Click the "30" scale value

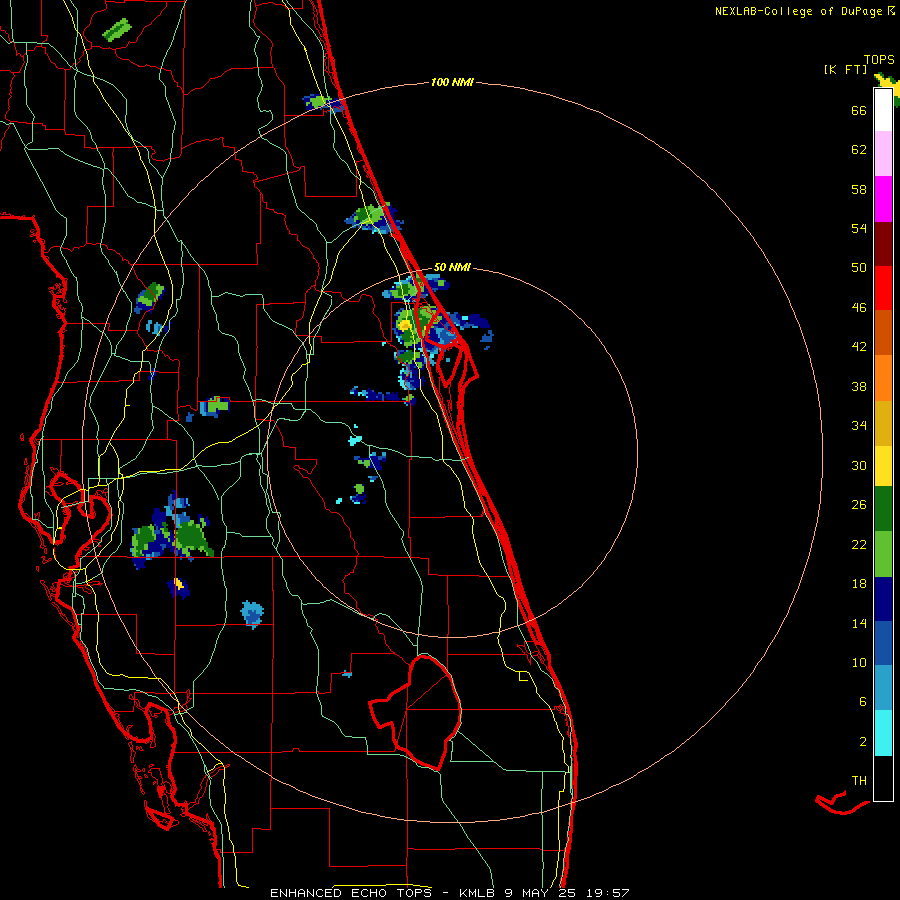tap(859, 465)
